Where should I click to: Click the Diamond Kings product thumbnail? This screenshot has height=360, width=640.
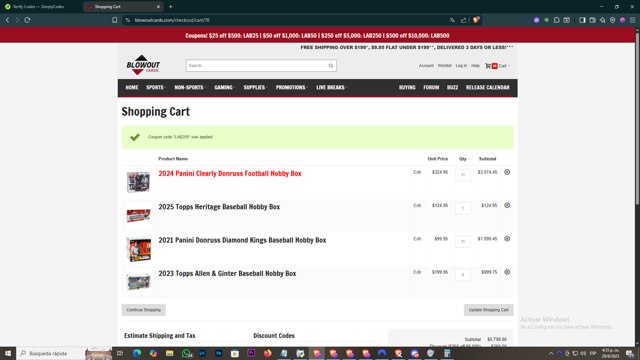138,249
